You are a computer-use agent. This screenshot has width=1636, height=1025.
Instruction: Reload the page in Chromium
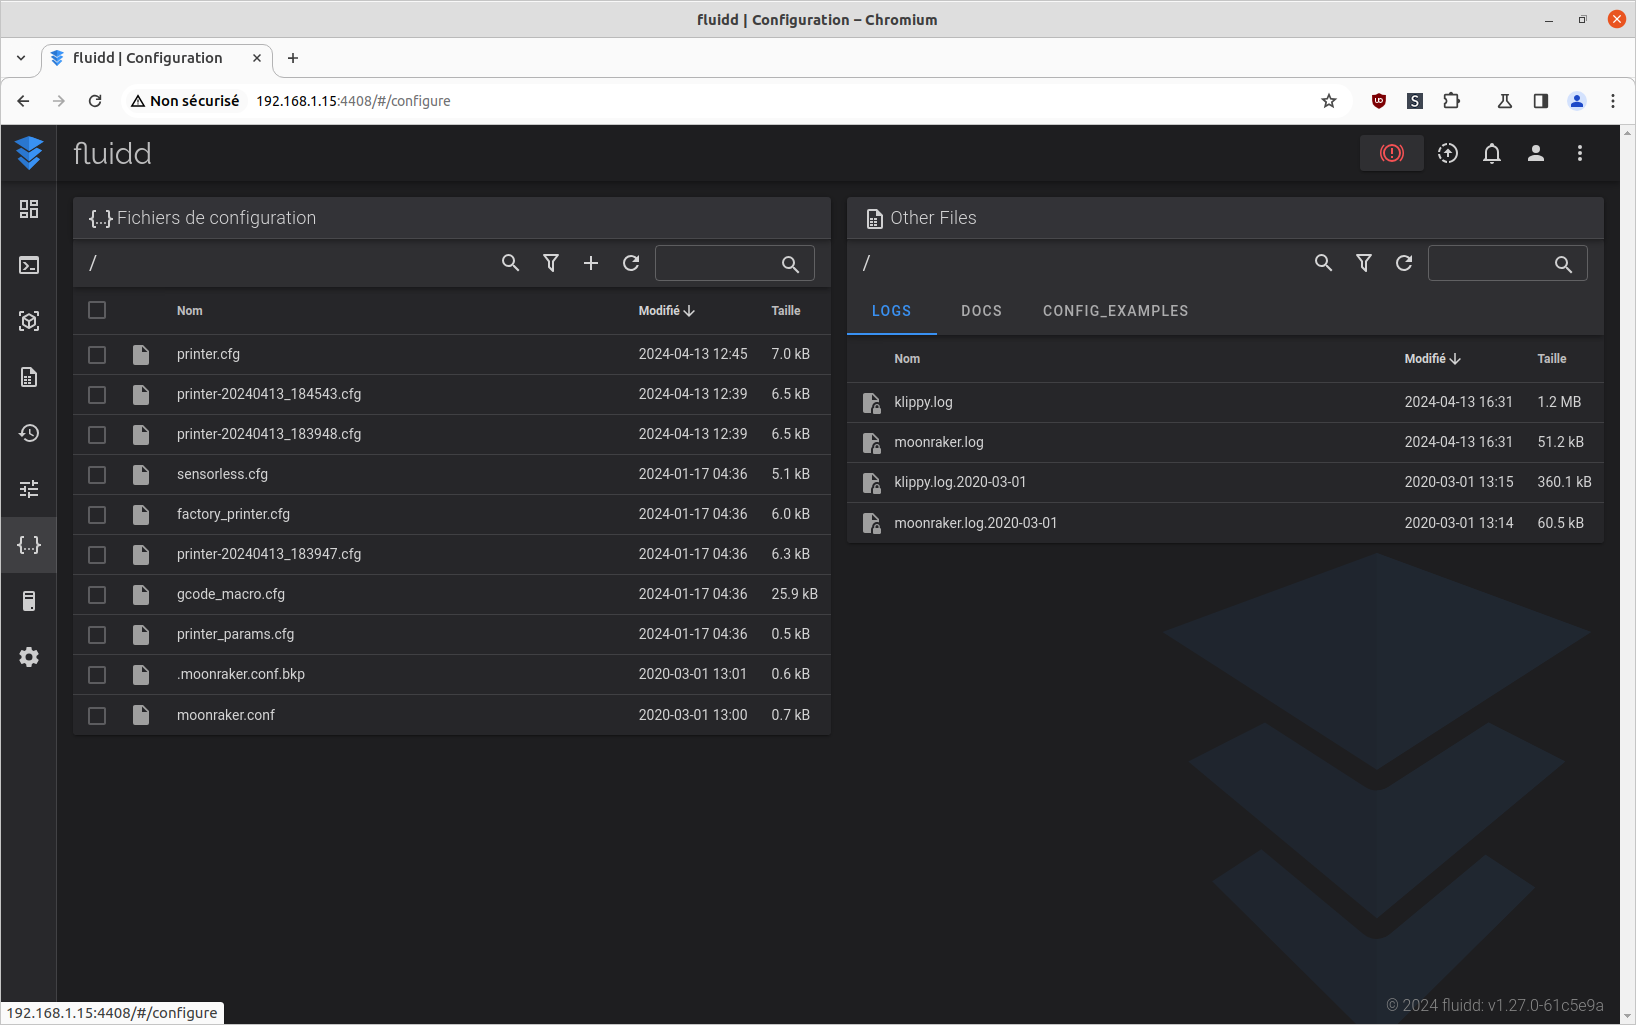pyautogui.click(x=95, y=101)
